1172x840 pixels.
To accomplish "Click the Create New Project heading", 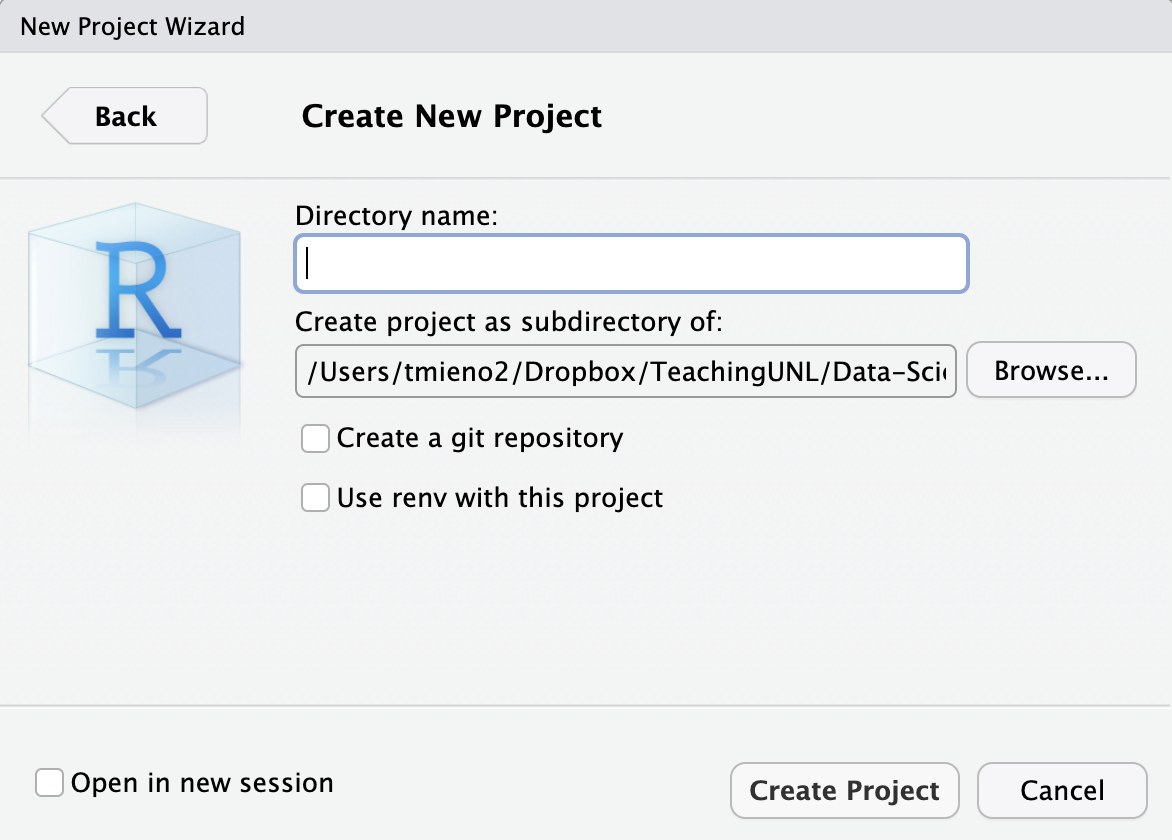I will [x=452, y=116].
